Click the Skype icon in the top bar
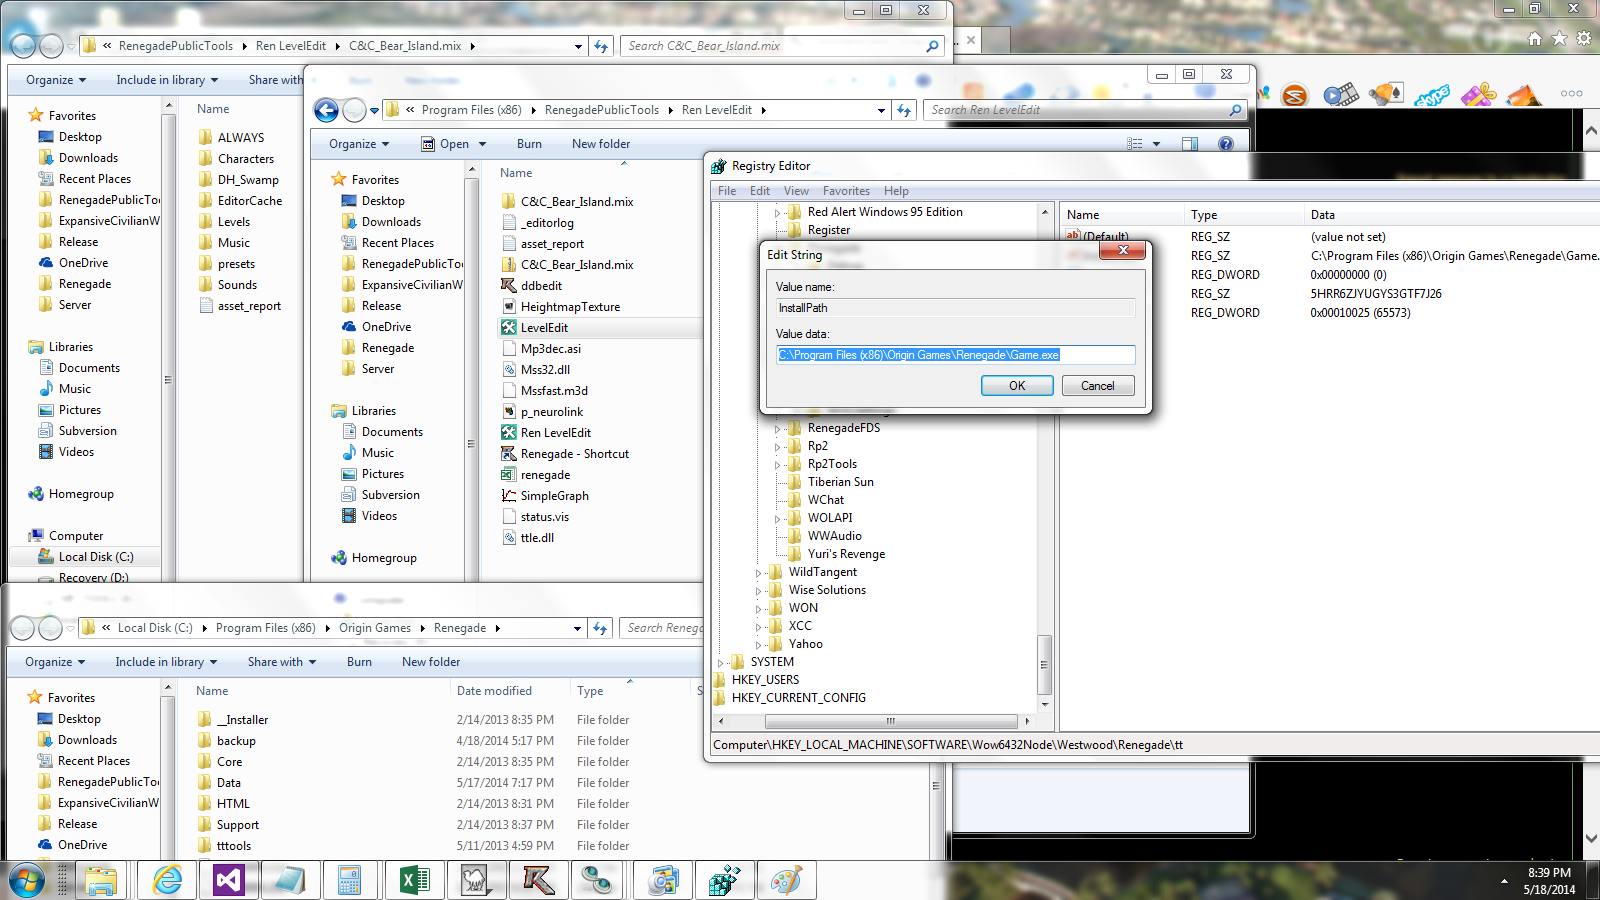This screenshot has width=1600, height=900. click(1432, 96)
